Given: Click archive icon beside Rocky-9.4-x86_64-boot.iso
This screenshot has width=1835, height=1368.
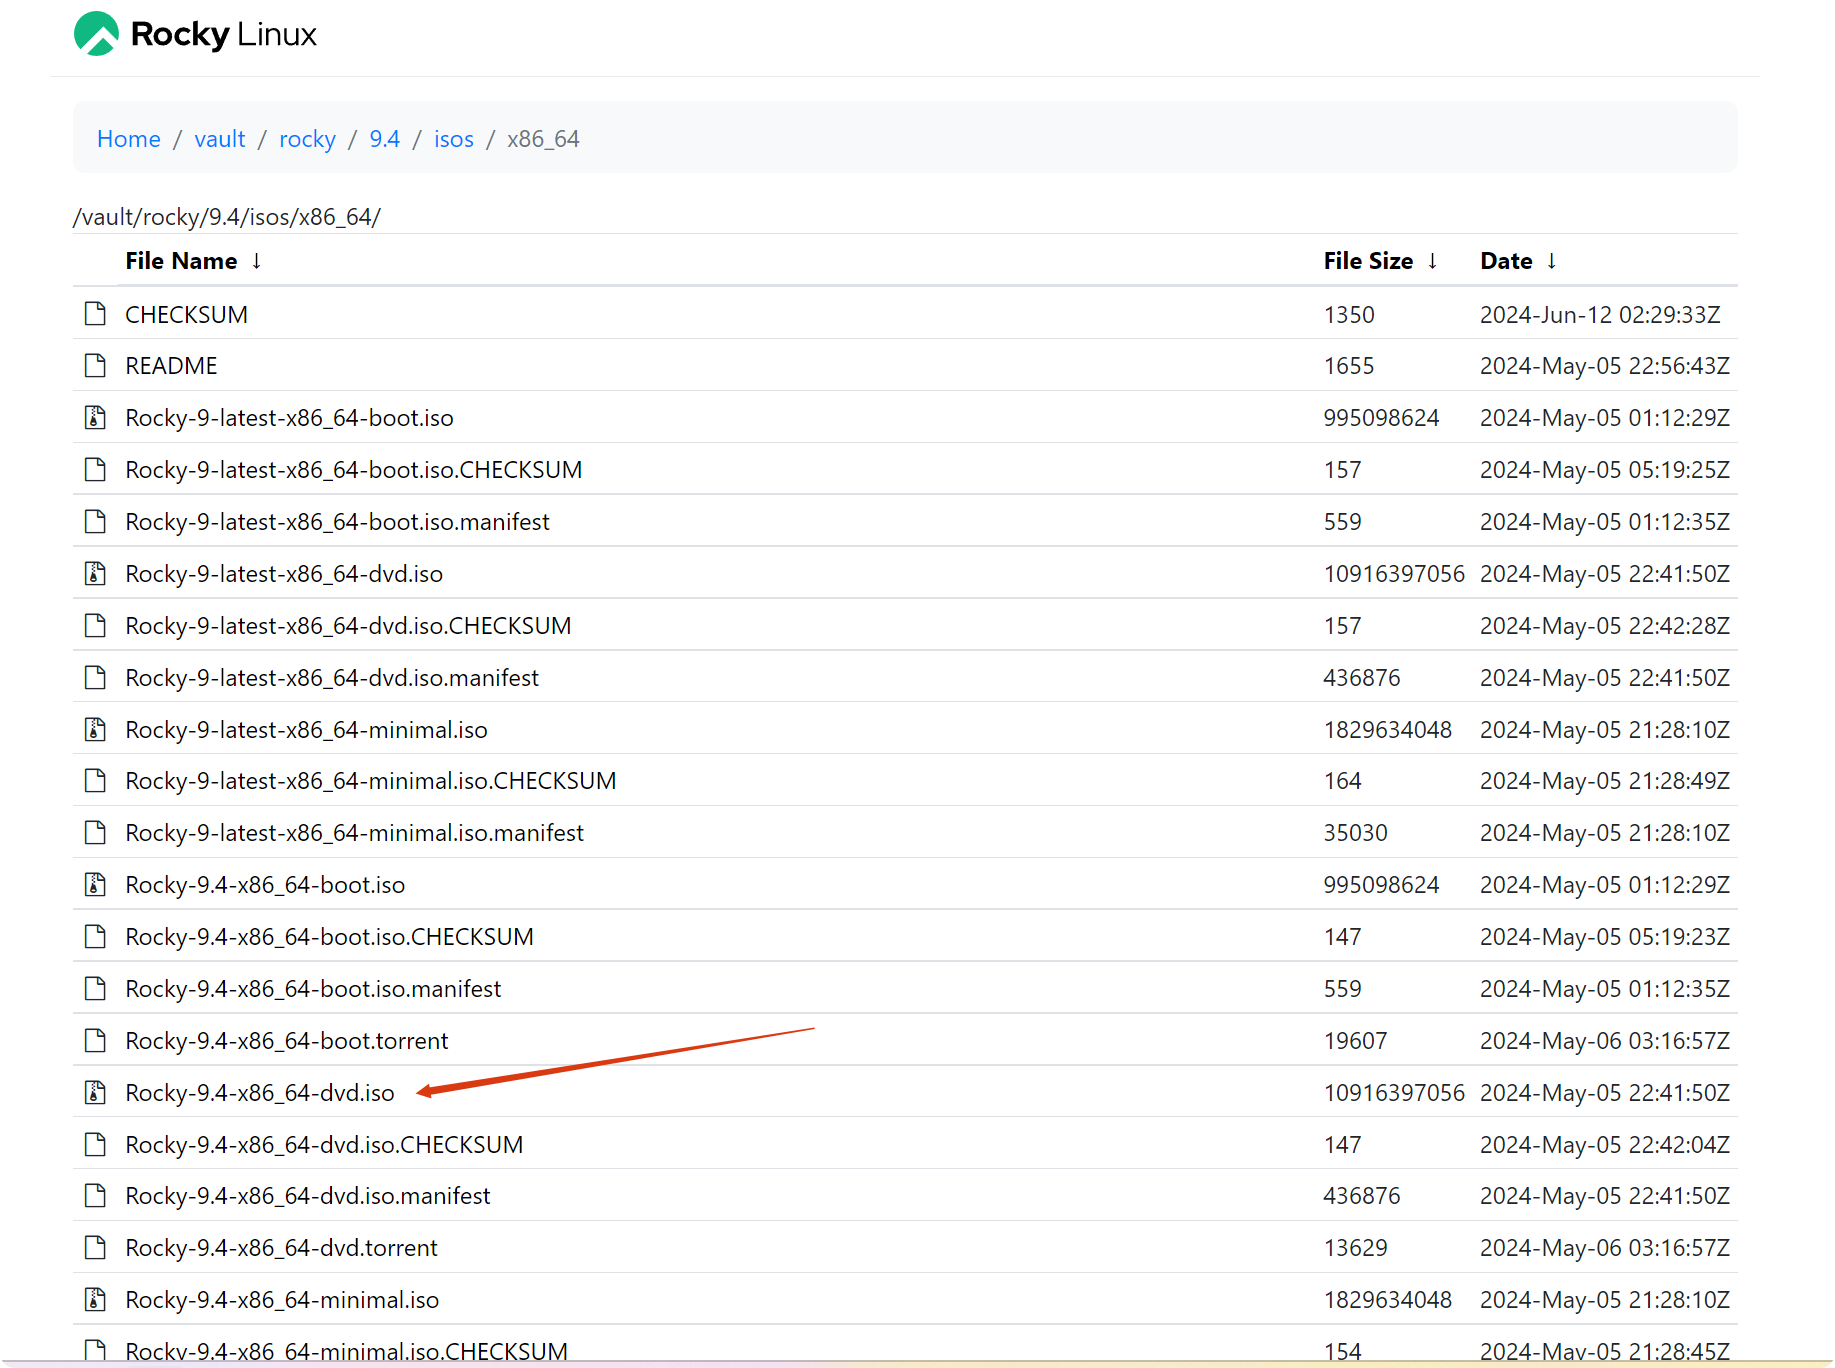Looking at the screenshot, I should click(x=95, y=885).
